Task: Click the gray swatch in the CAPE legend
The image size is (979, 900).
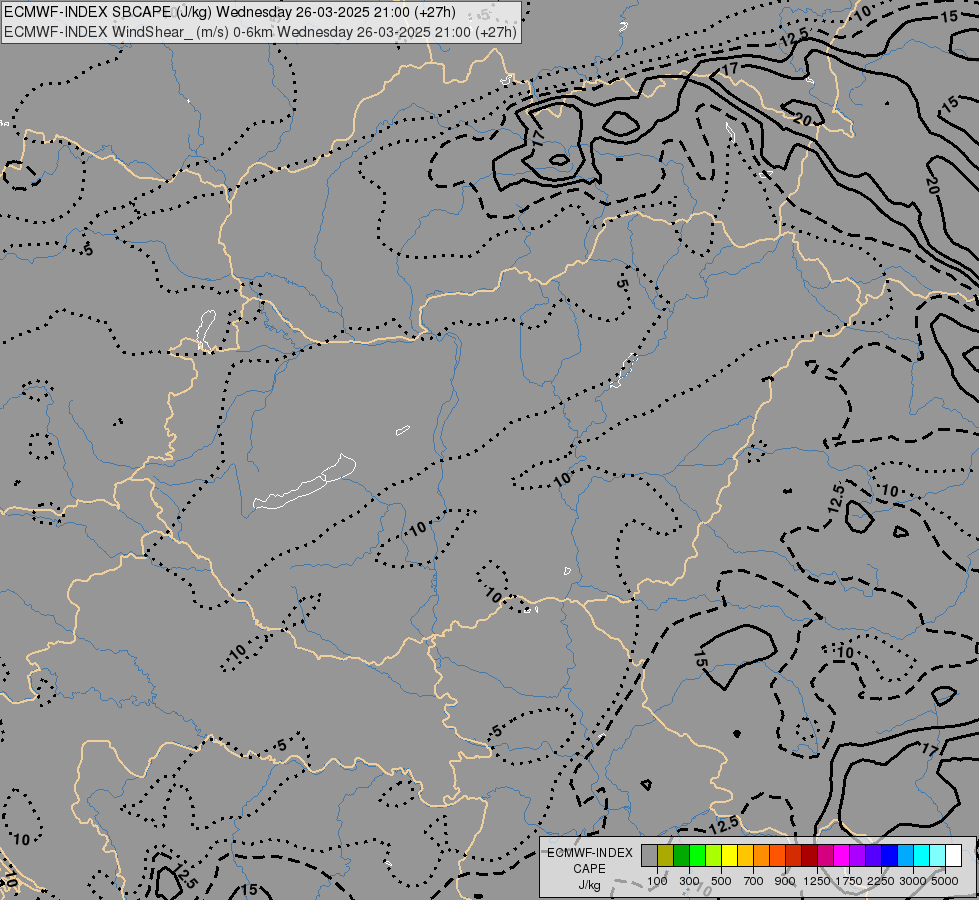Action: coord(649,855)
